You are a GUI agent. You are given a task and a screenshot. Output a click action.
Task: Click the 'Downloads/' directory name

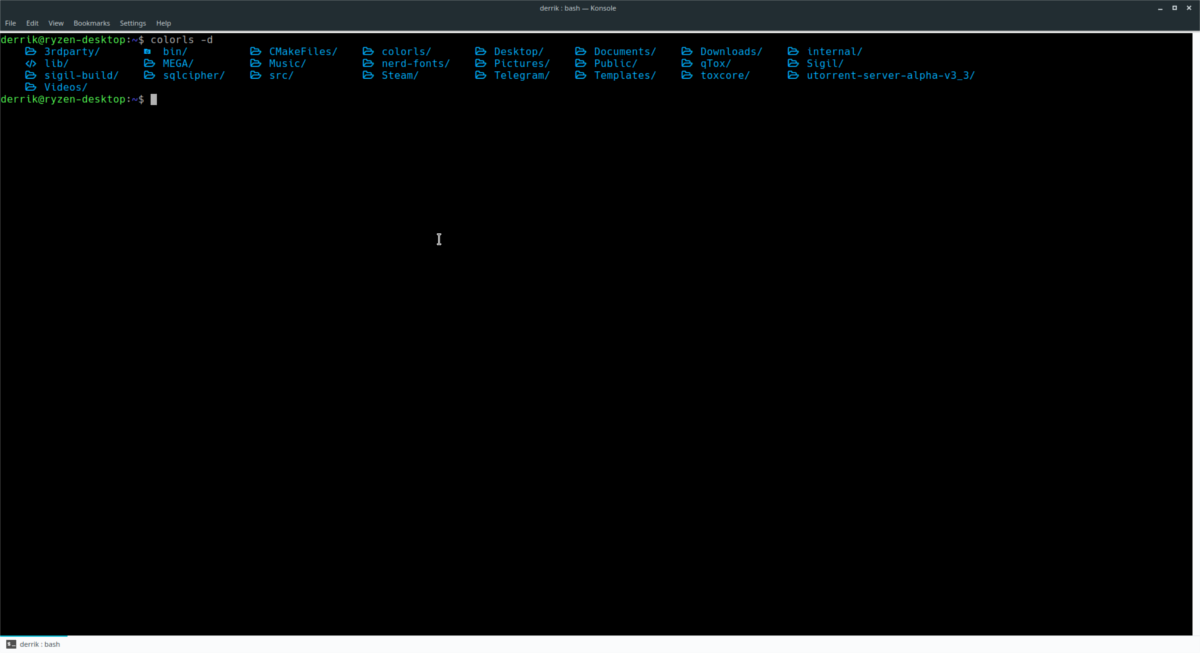click(731, 52)
